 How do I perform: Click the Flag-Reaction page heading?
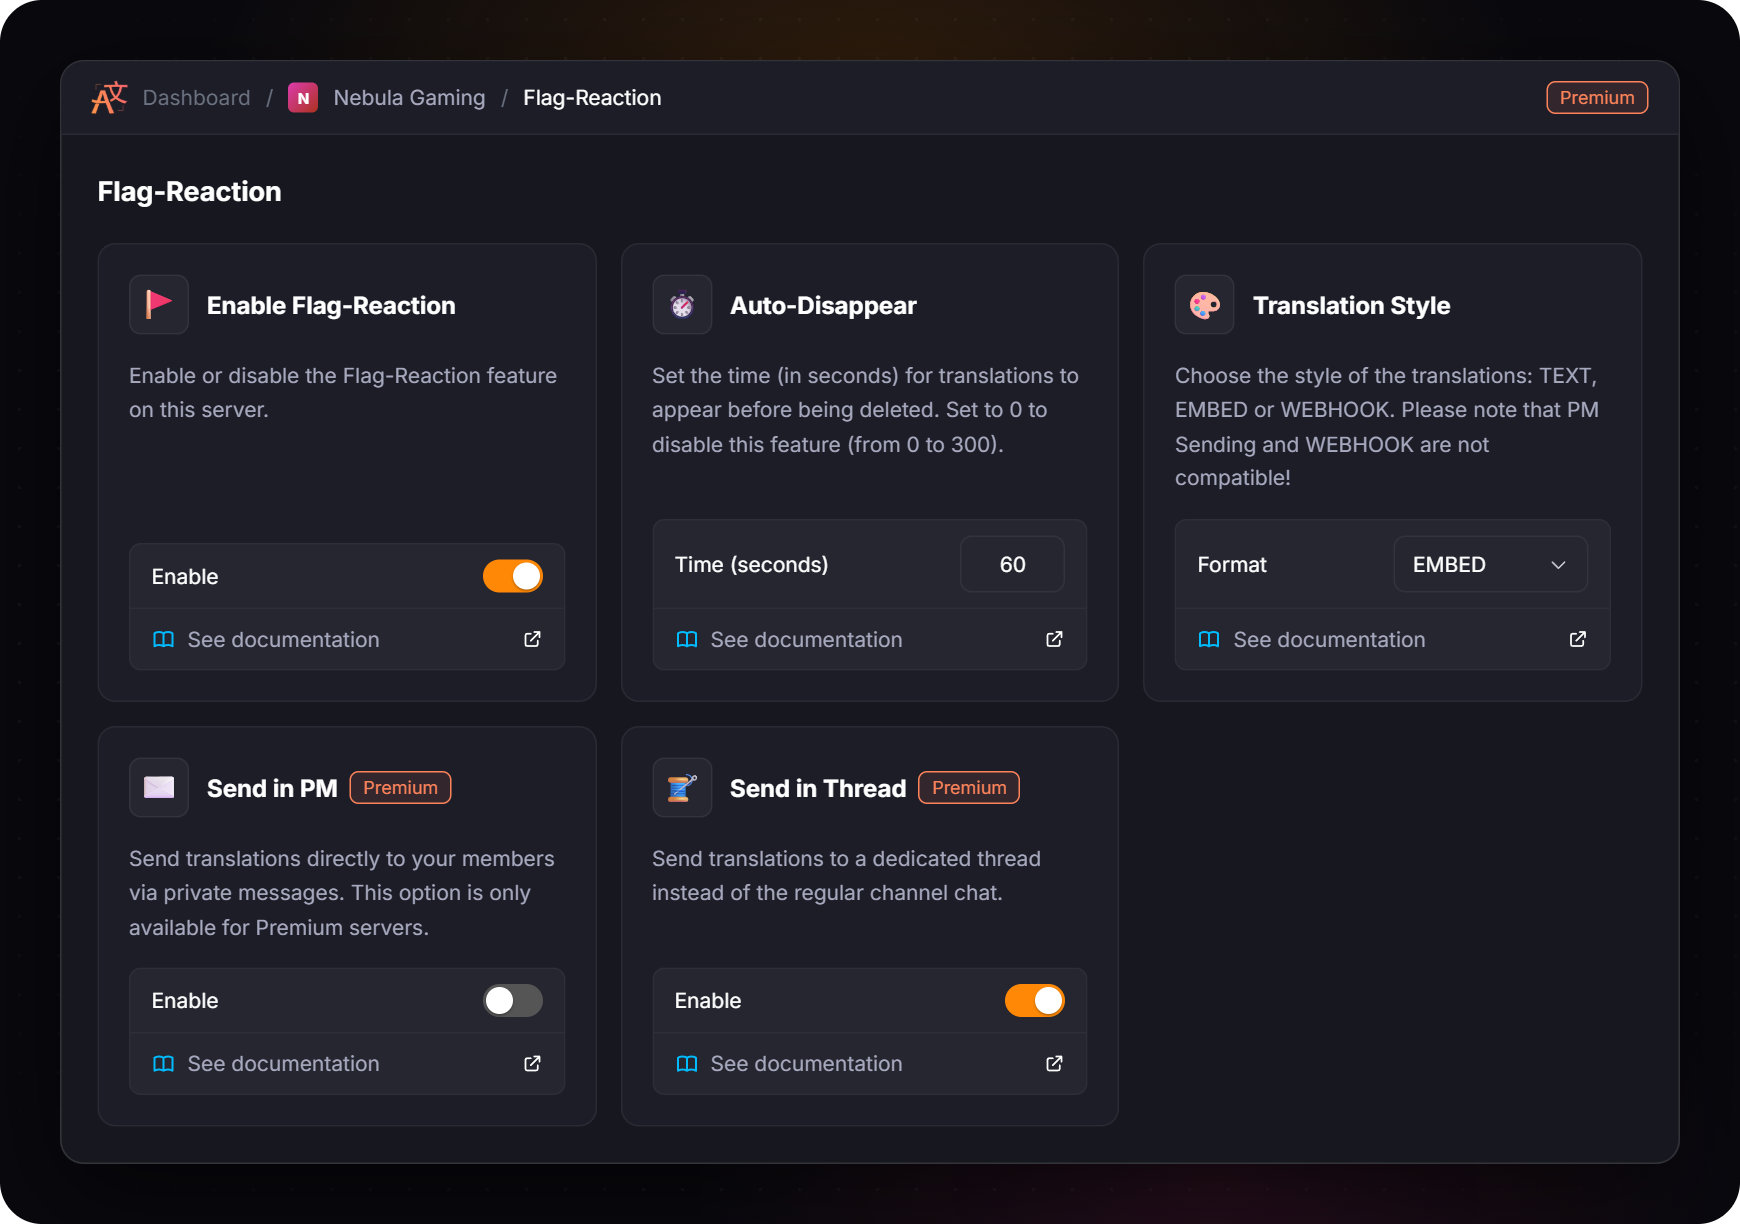tap(189, 191)
